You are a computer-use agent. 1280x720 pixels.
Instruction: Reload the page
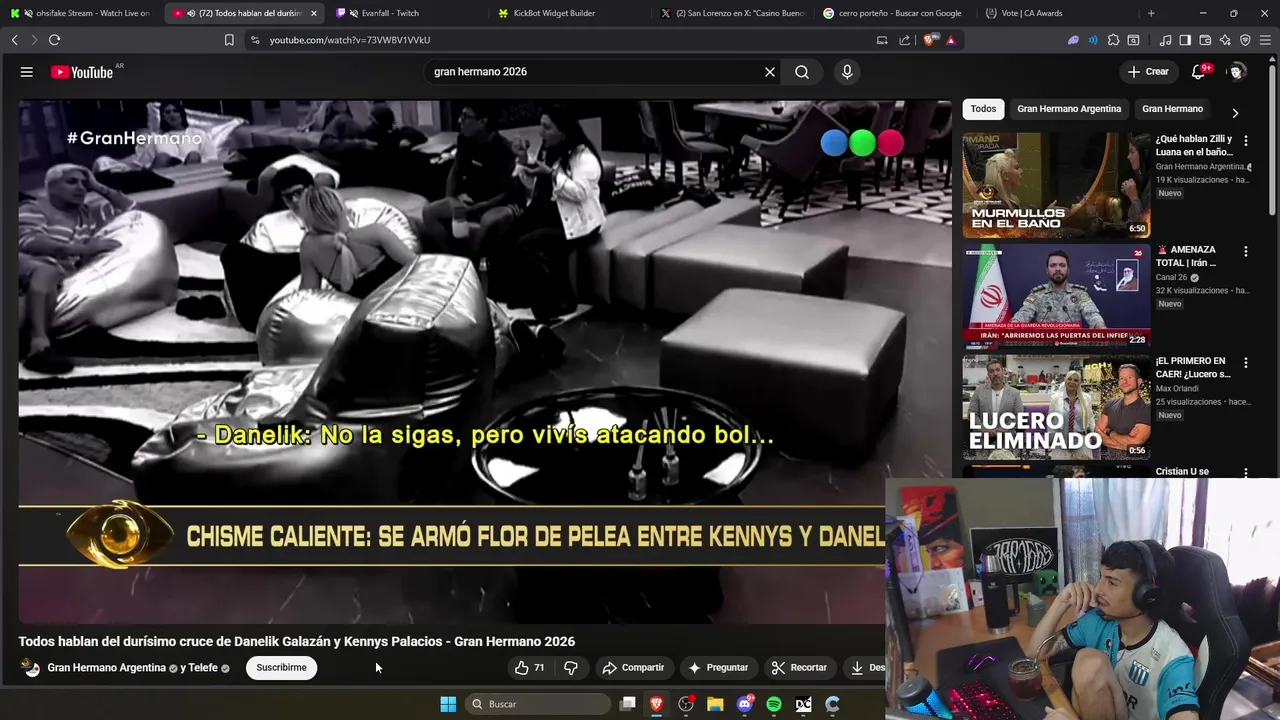54,40
